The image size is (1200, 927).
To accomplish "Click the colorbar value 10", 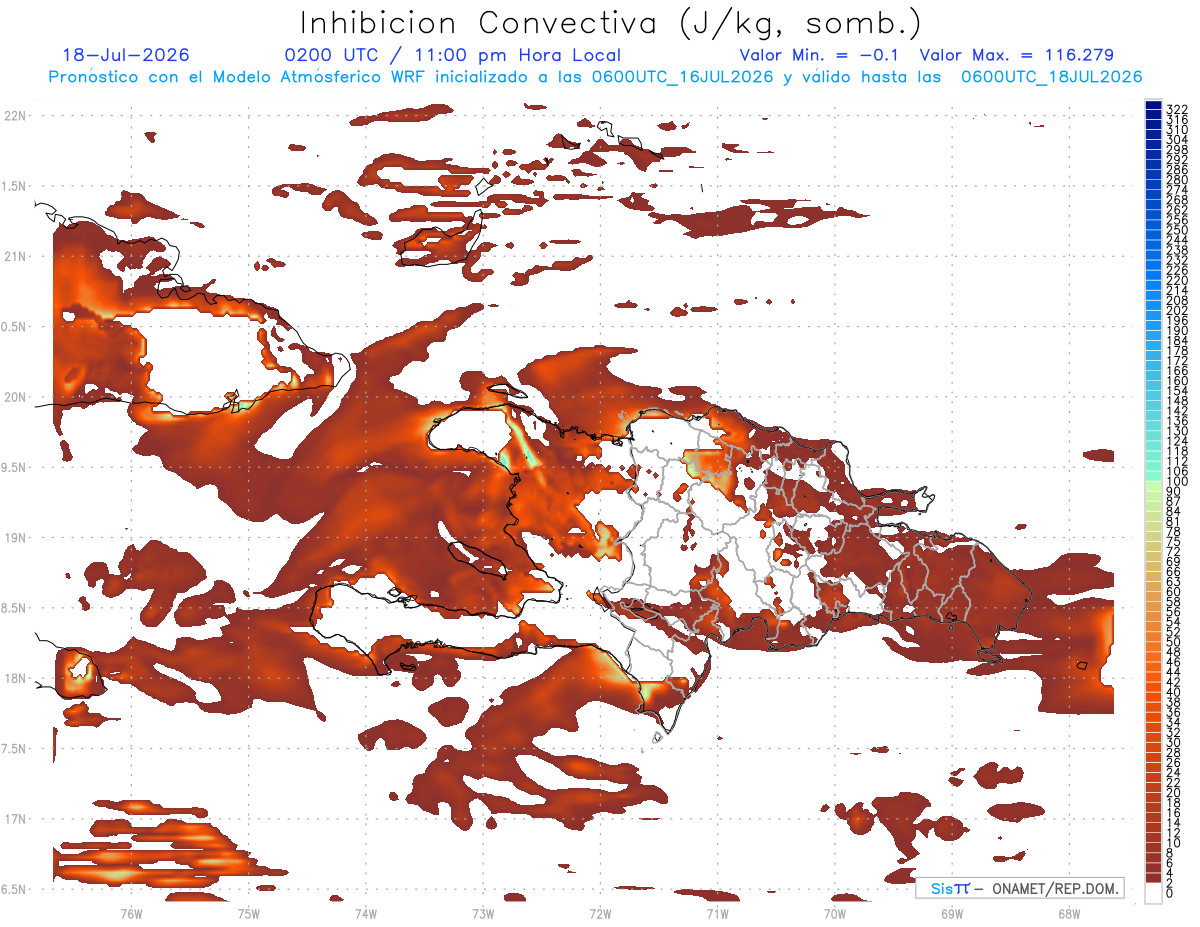I will tap(1174, 843).
